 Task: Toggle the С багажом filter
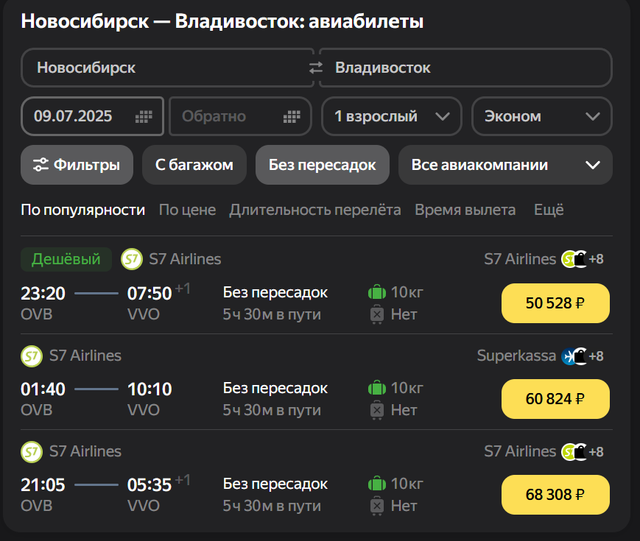[194, 165]
